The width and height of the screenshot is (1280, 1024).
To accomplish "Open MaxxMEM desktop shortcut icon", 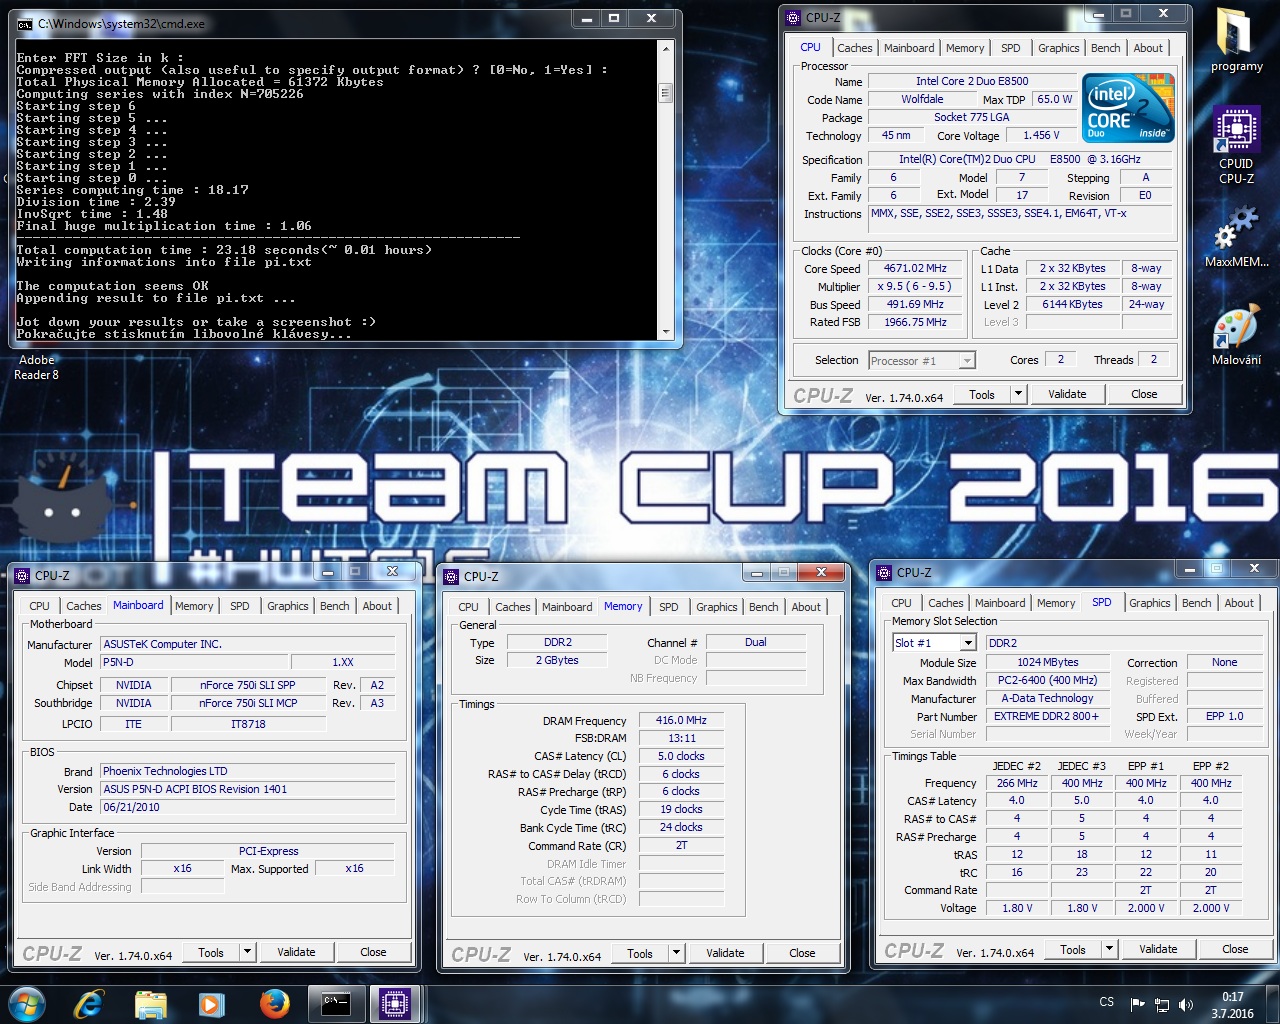I will point(1236,237).
